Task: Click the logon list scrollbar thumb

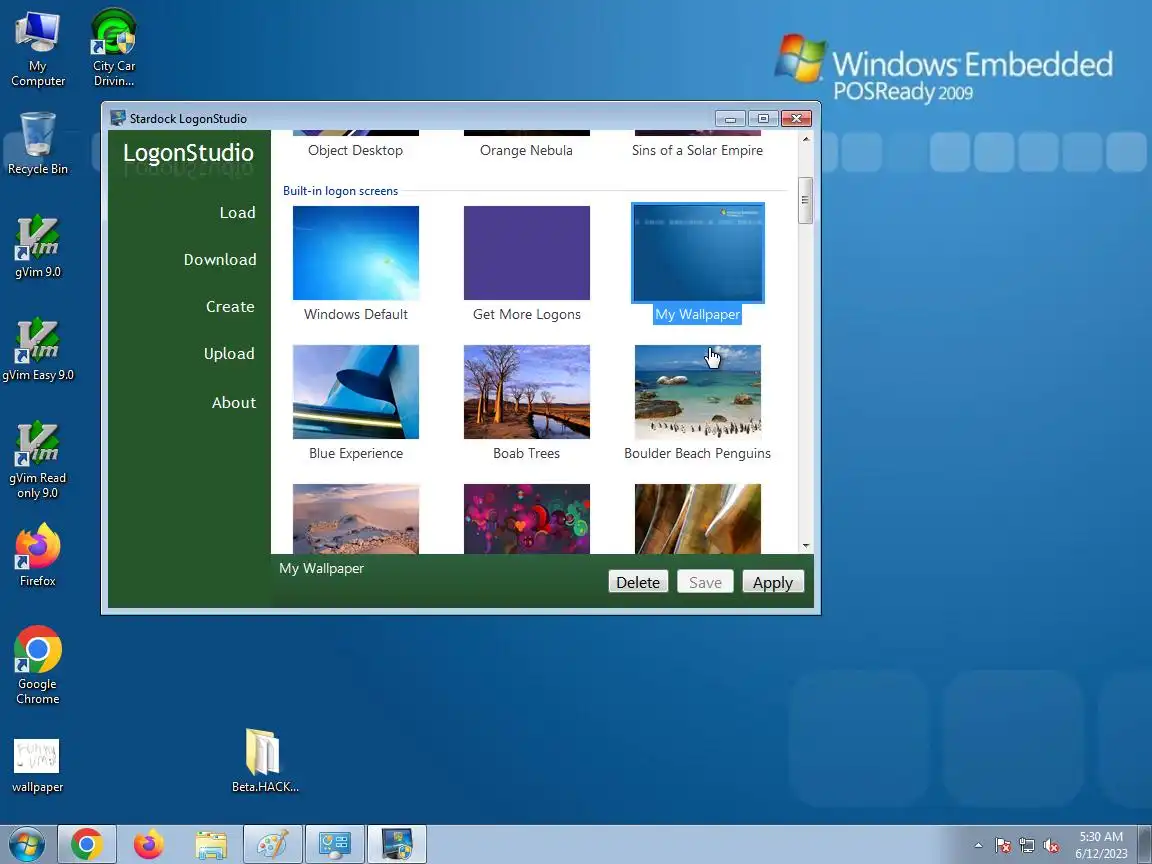Action: coord(806,200)
